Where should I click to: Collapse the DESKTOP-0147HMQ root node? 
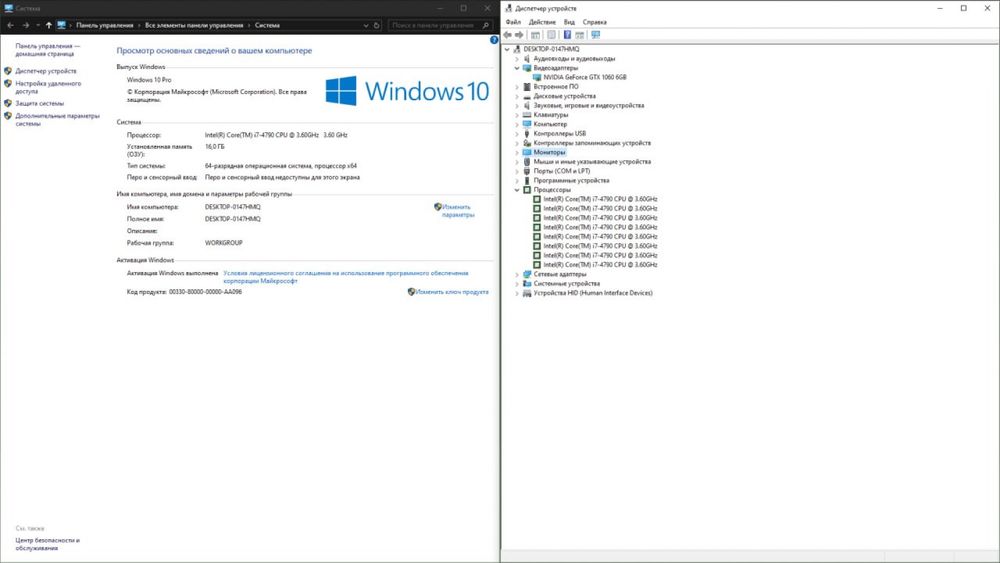[x=508, y=49]
